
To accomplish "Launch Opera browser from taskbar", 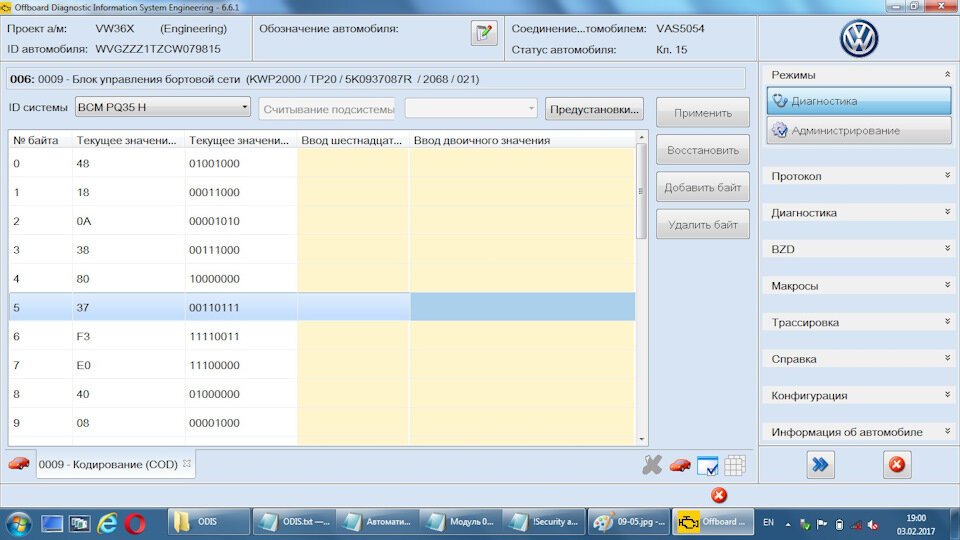I will coord(135,523).
